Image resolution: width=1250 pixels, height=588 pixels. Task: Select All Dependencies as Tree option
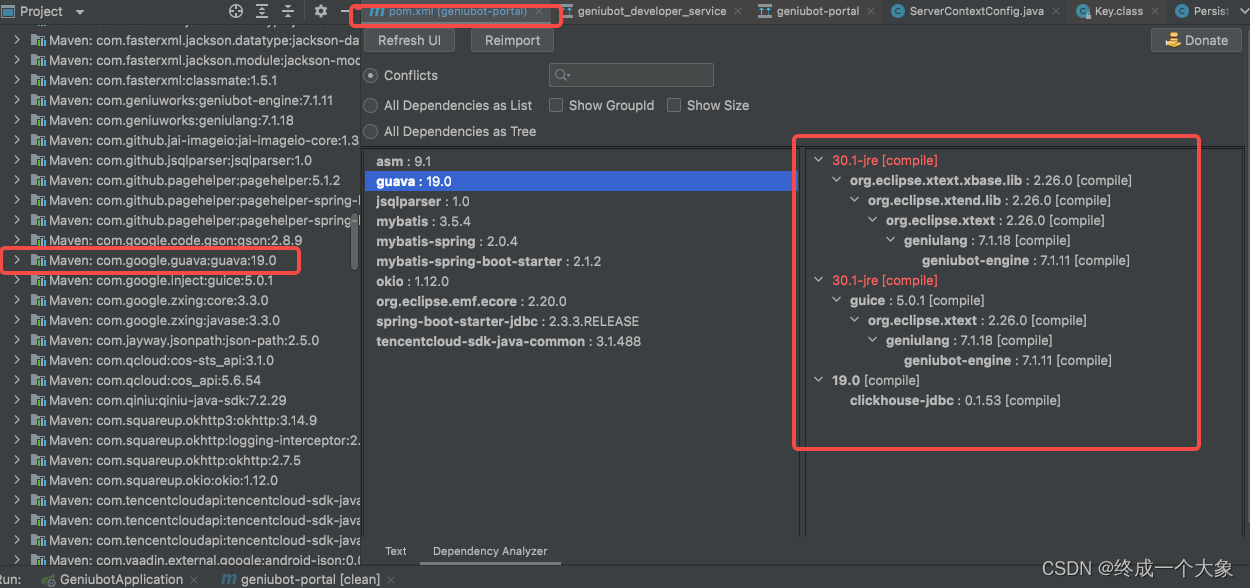click(x=371, y=131)
